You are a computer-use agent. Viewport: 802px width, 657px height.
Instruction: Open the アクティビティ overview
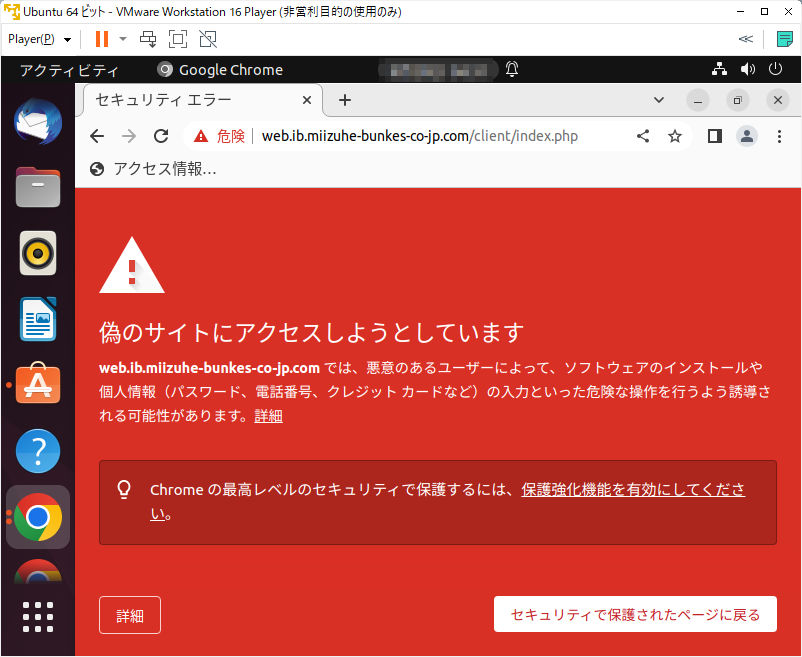coord(69,70)
